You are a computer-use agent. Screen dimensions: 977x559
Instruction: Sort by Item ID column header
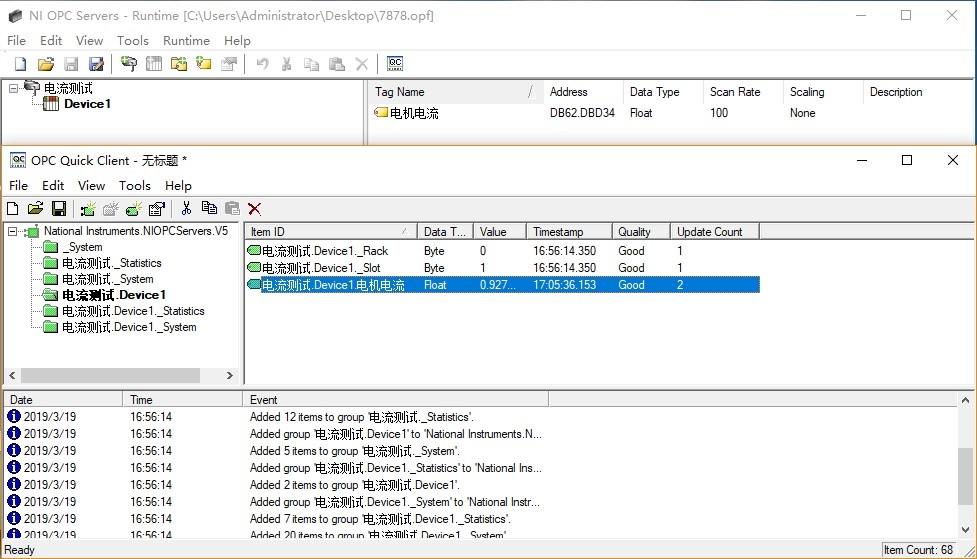(x=330, y=232)
